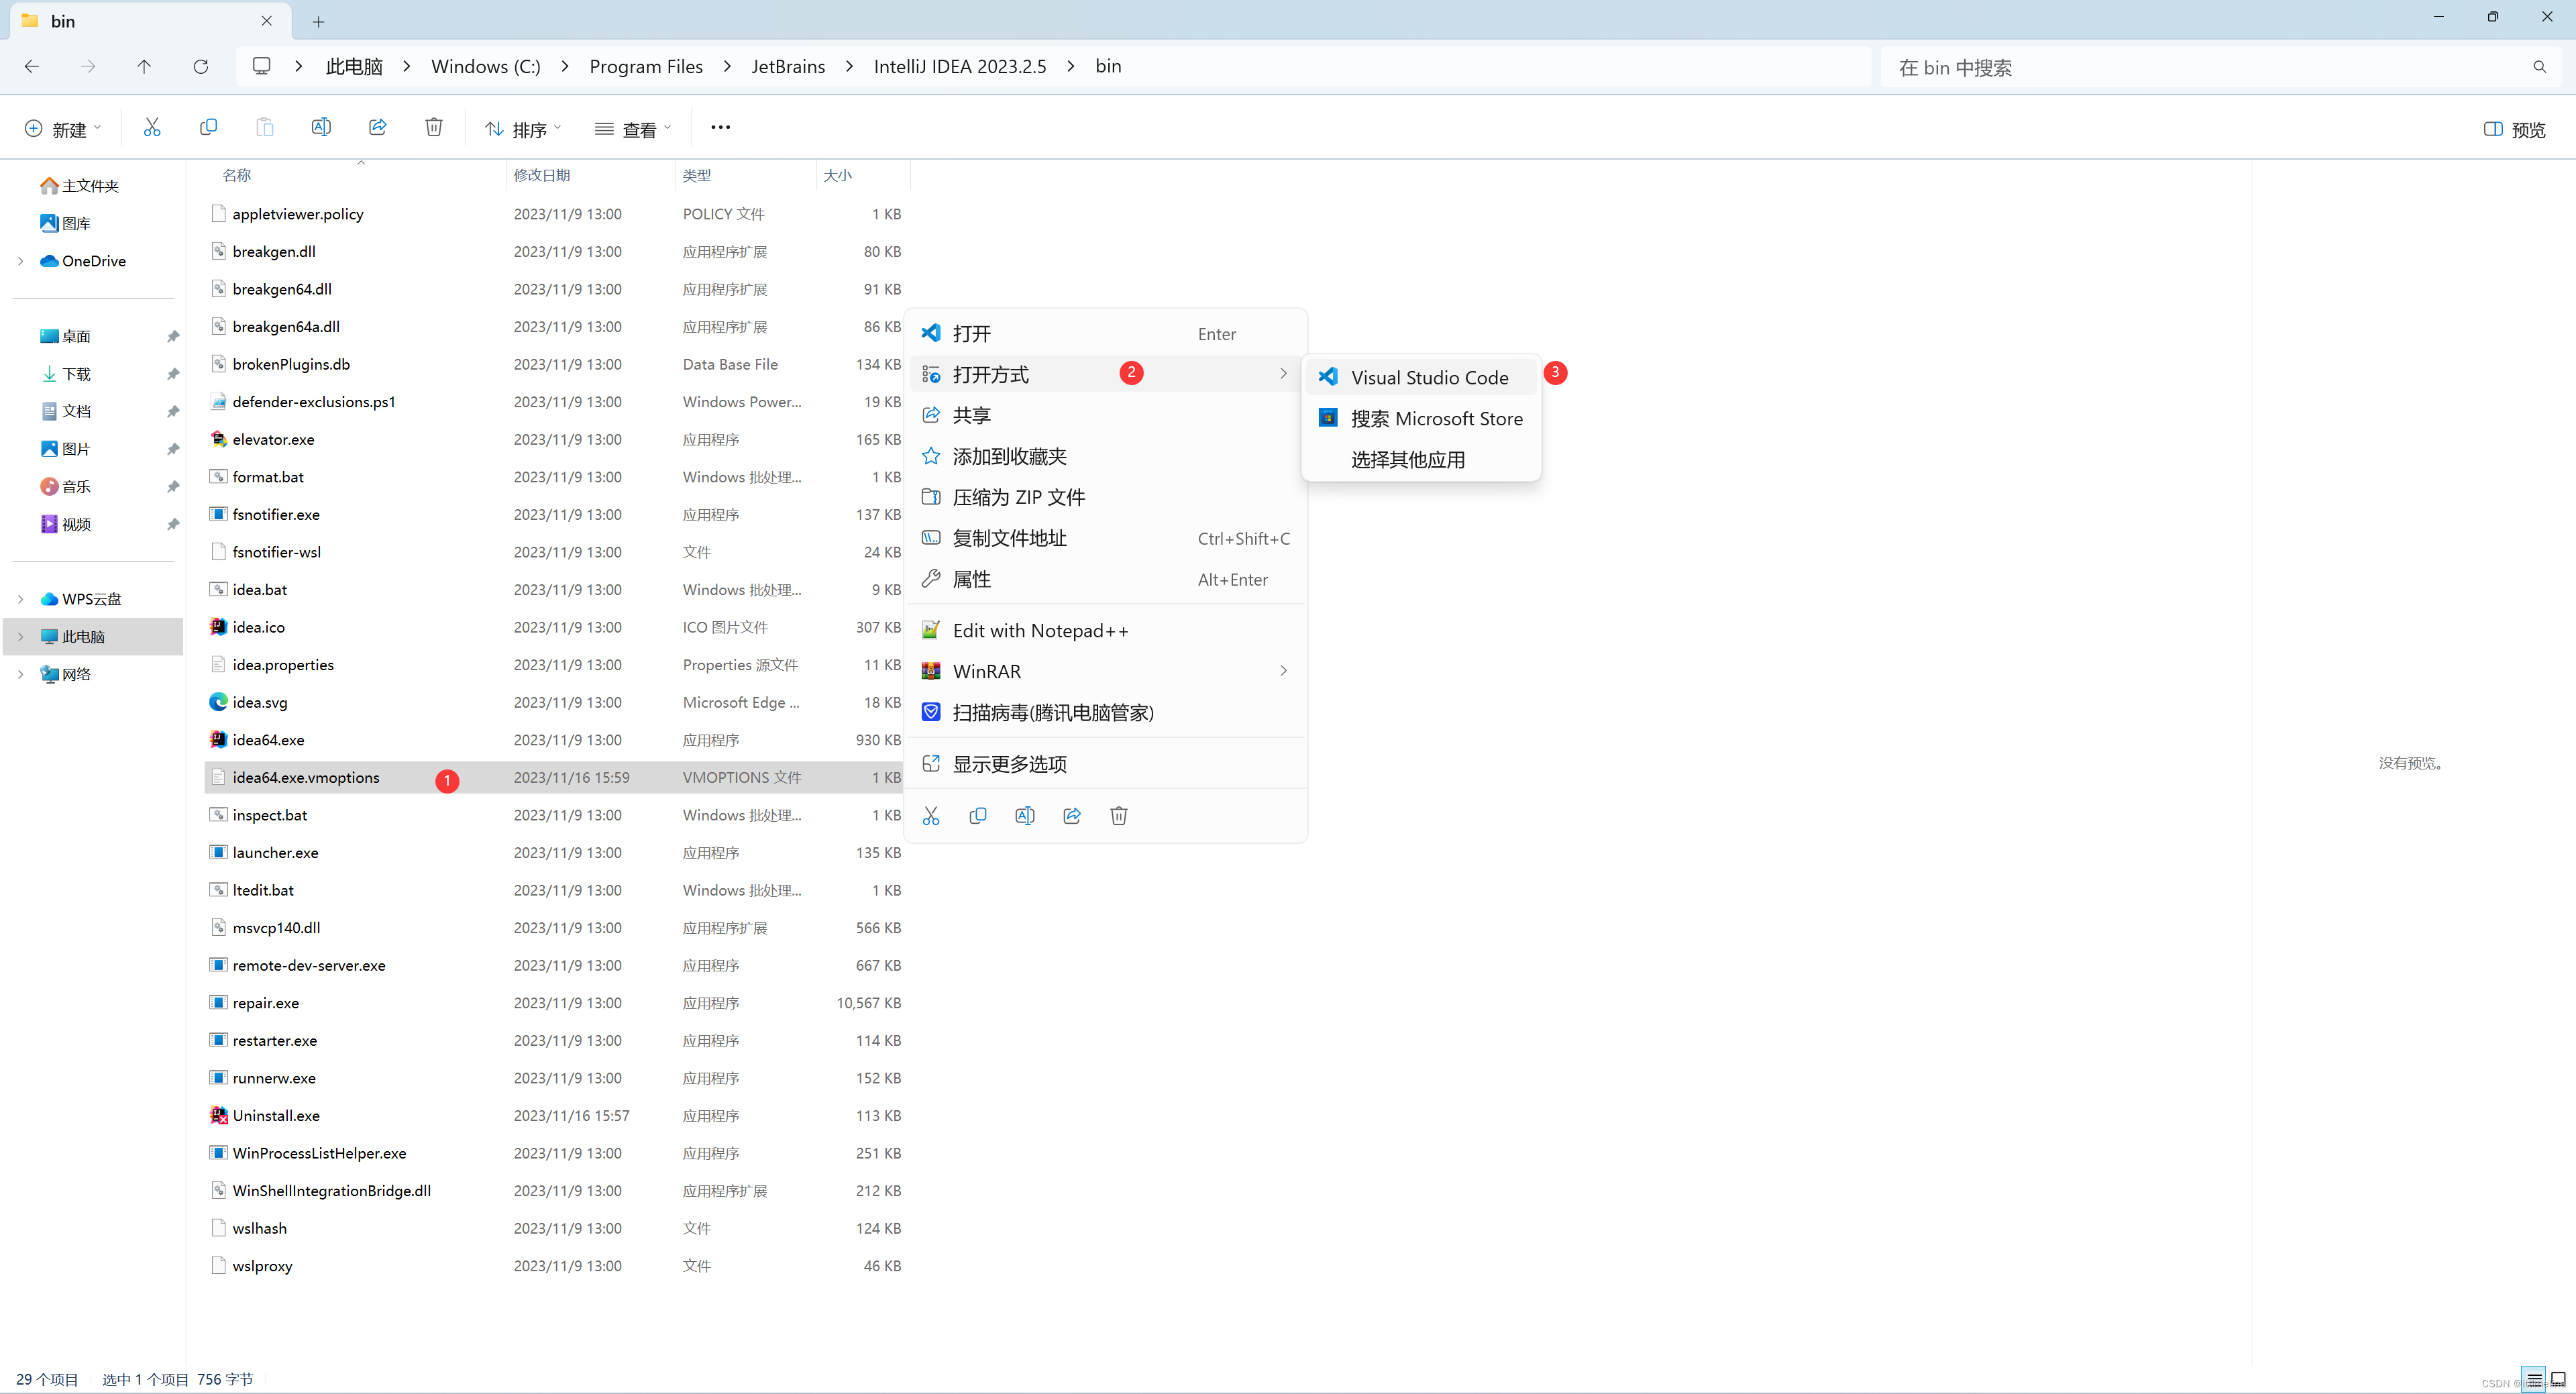Click the Copy icon at the bottom of the context menu

click(978, 816)
